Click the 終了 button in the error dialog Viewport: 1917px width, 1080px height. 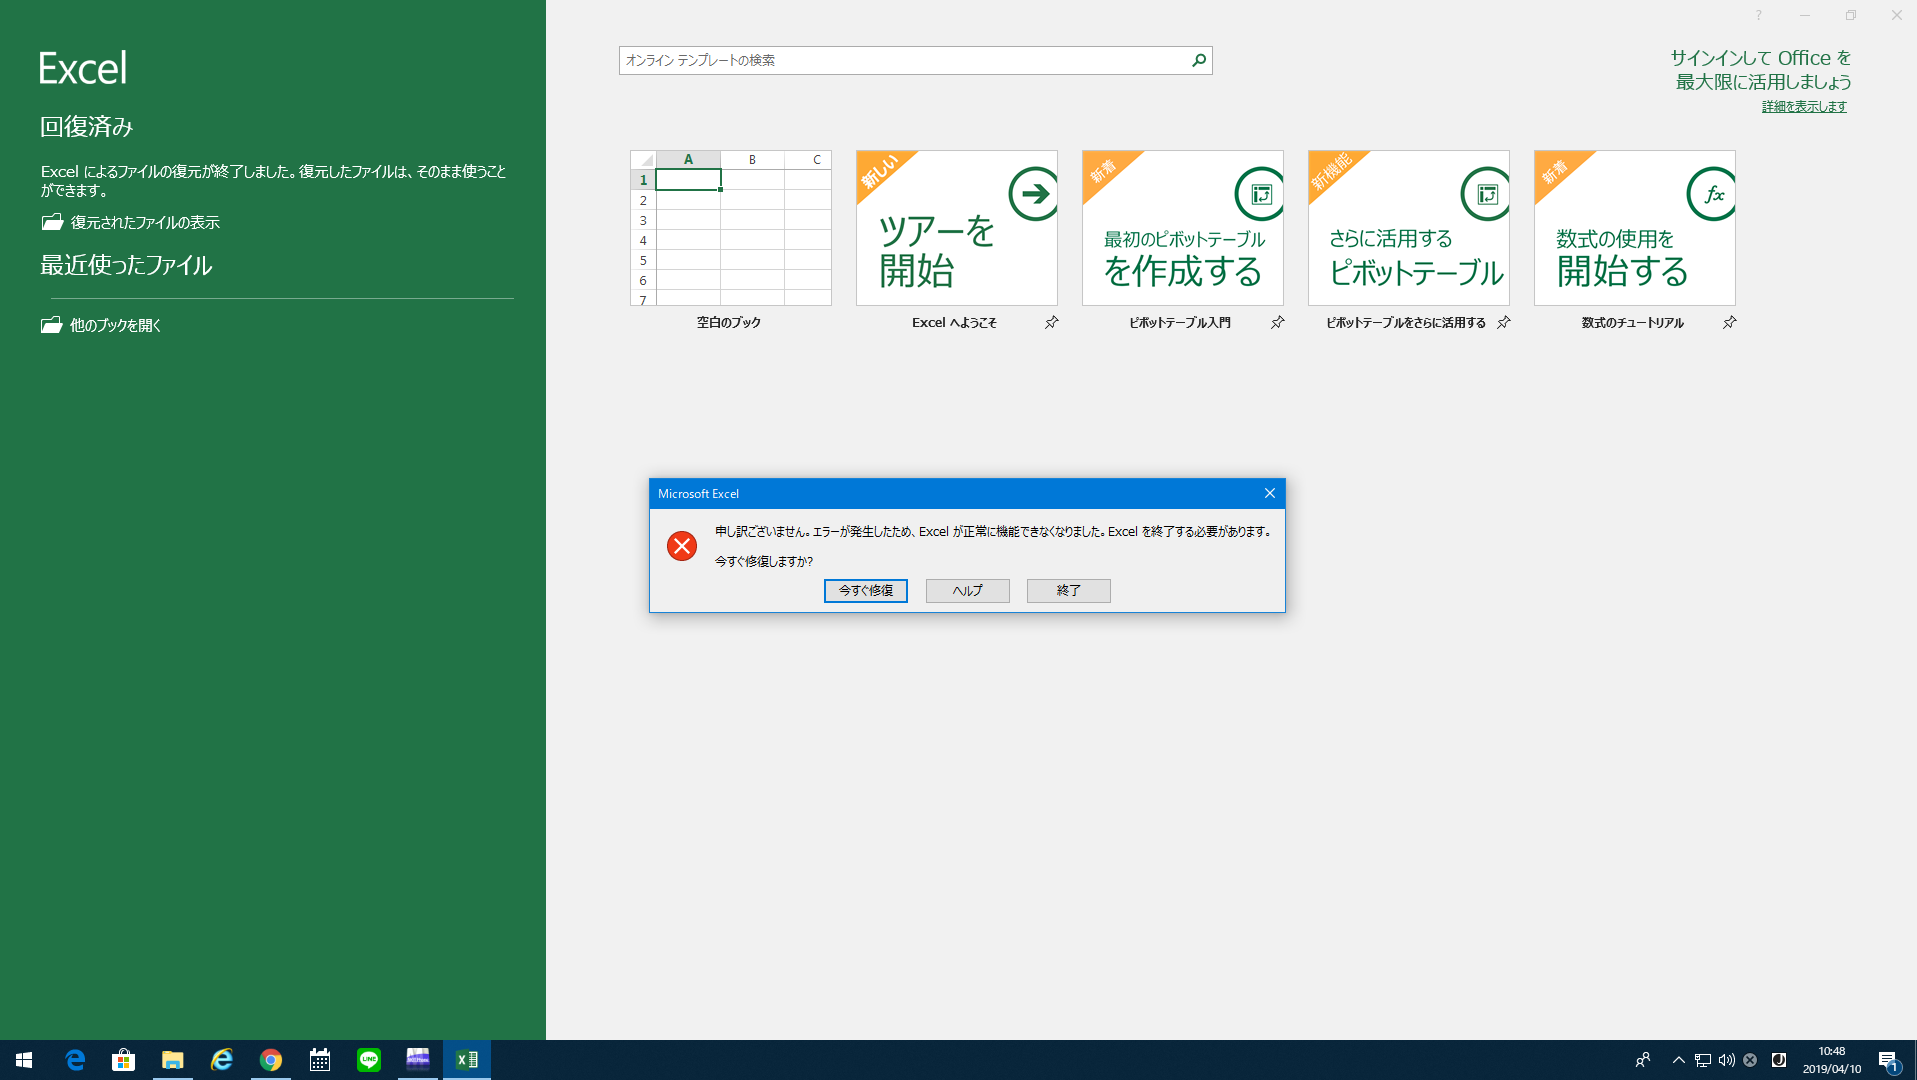(1068, 591)
